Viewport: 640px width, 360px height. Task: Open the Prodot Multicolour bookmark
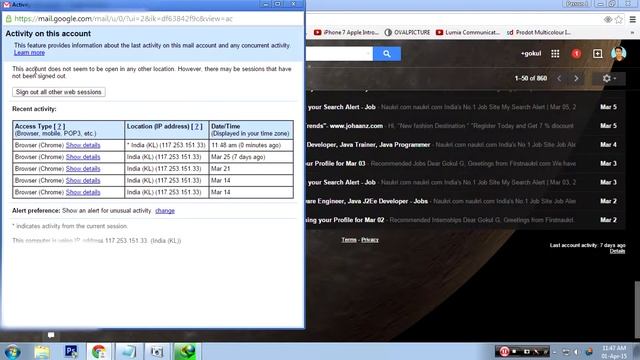click(x=539, y=32)
